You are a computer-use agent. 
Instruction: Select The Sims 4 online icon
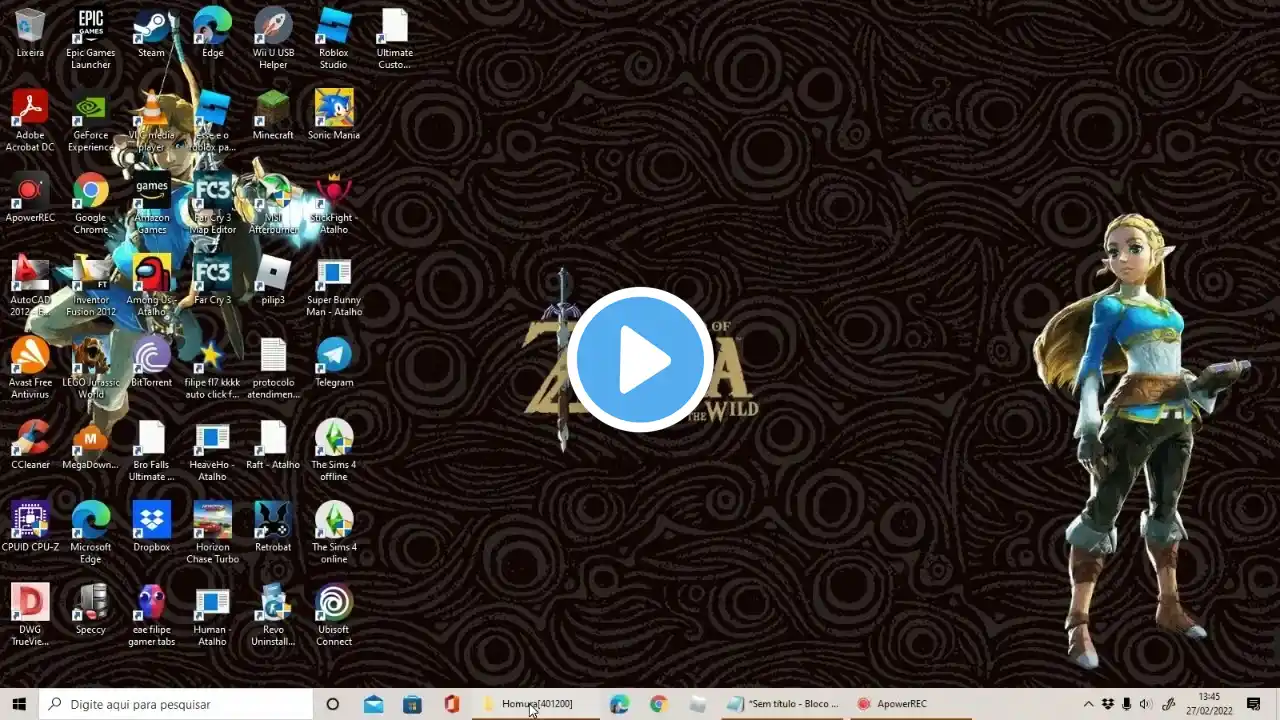tap(334, 533)
